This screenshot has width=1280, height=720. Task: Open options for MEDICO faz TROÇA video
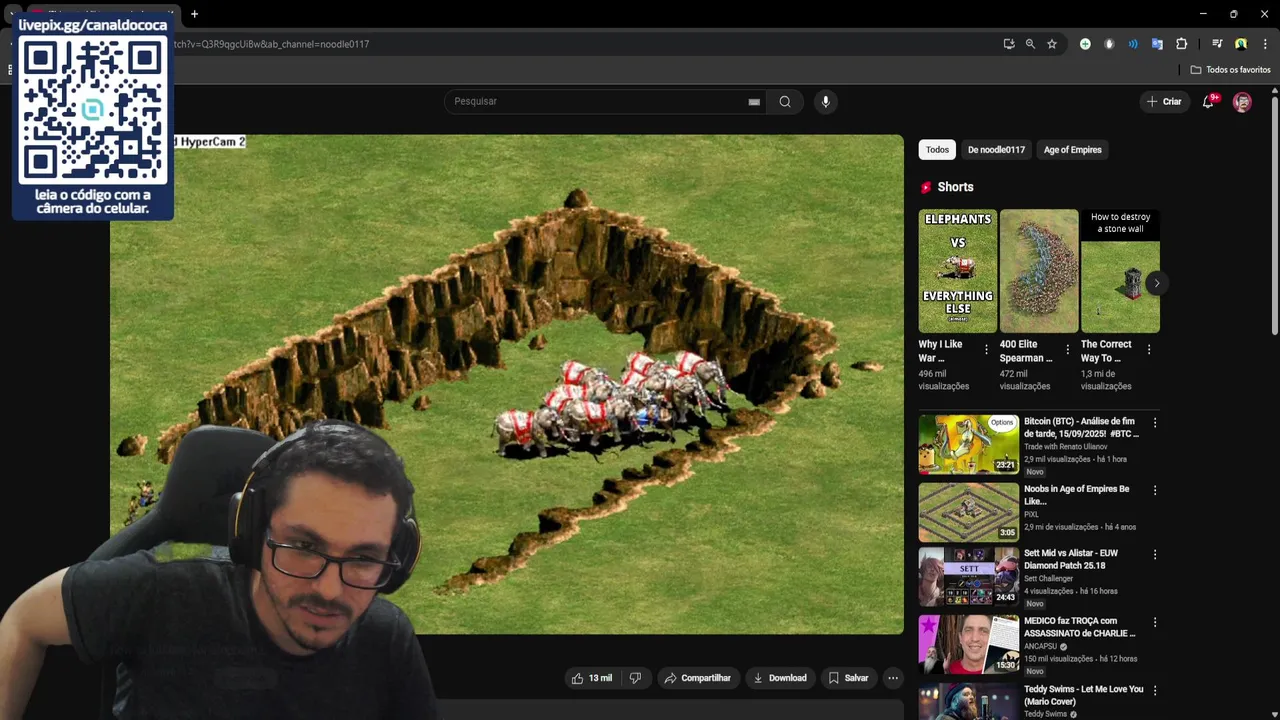click(1154, 622)
